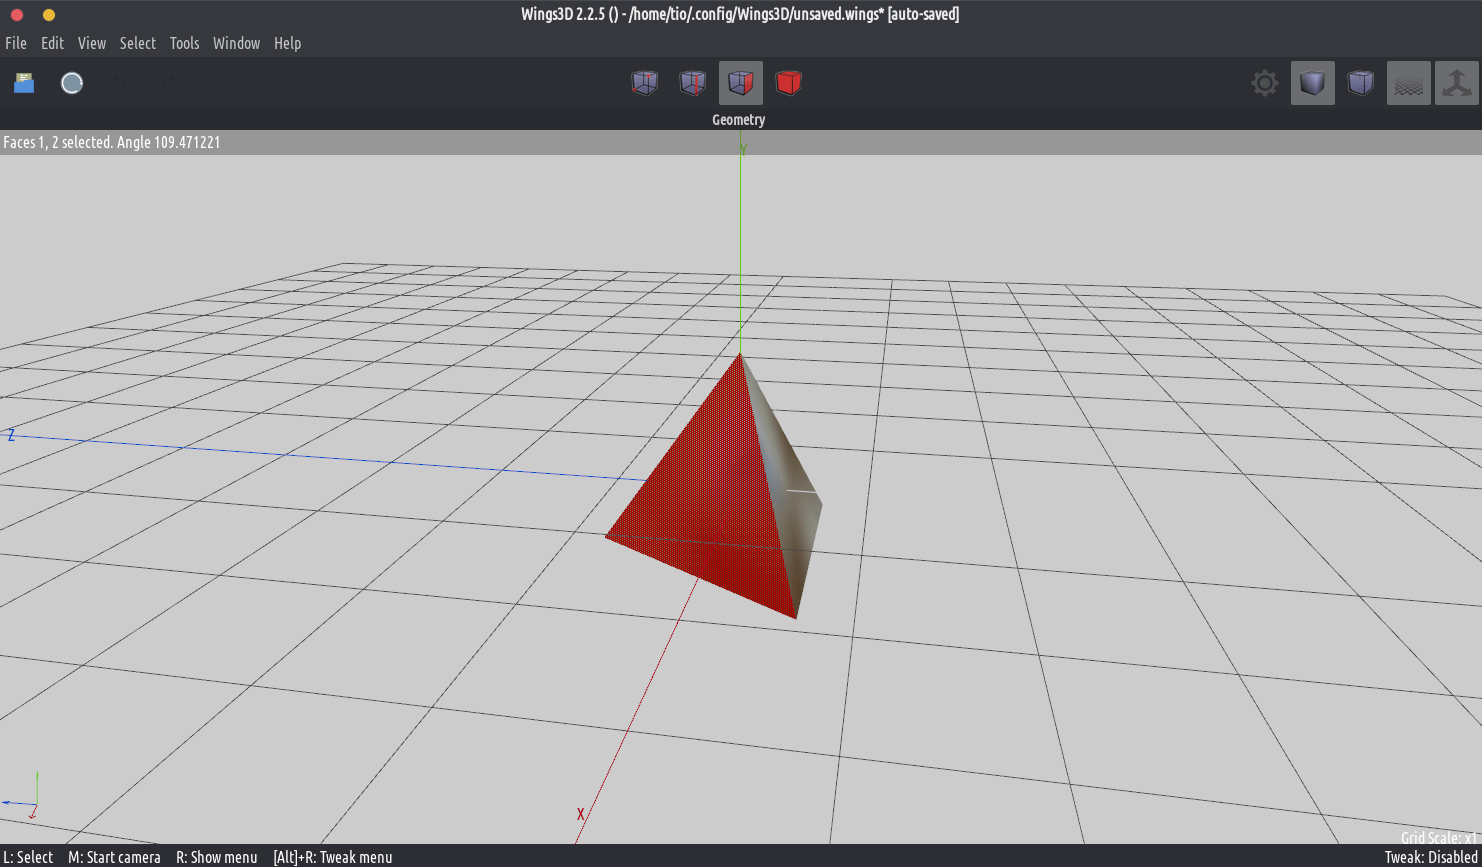Open the Select menu

coord(138,43)
